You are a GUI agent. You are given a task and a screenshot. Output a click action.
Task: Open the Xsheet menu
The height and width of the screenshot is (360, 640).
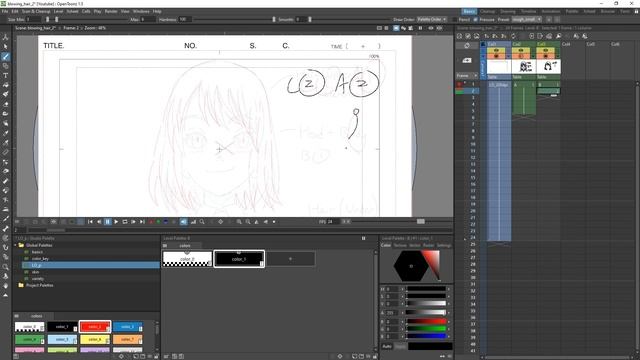[x=72, y=11]
